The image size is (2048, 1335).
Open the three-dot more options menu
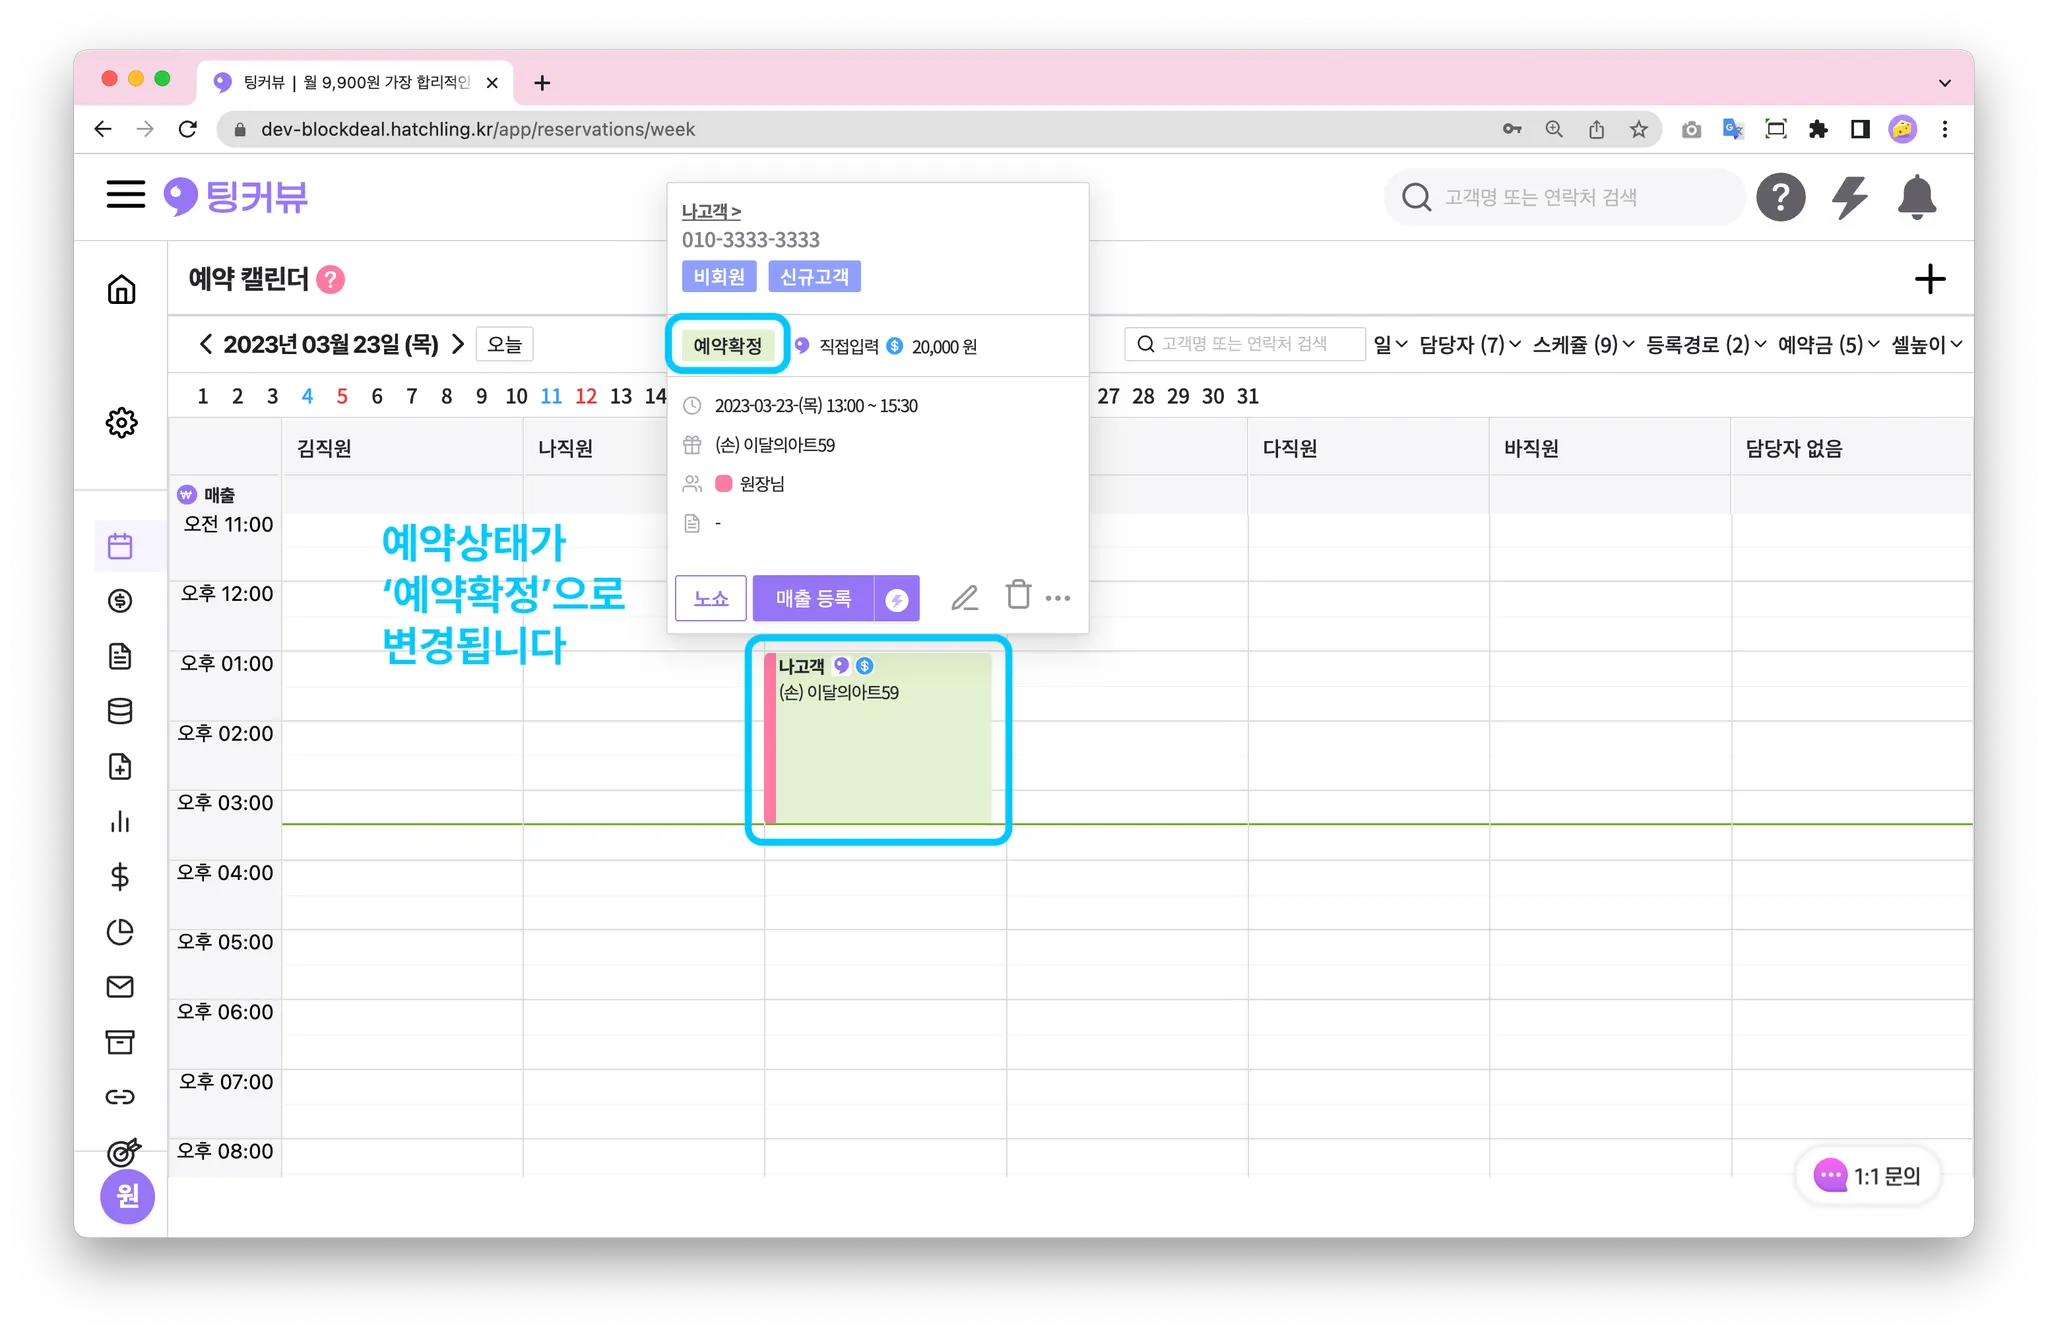(1058, 598)
